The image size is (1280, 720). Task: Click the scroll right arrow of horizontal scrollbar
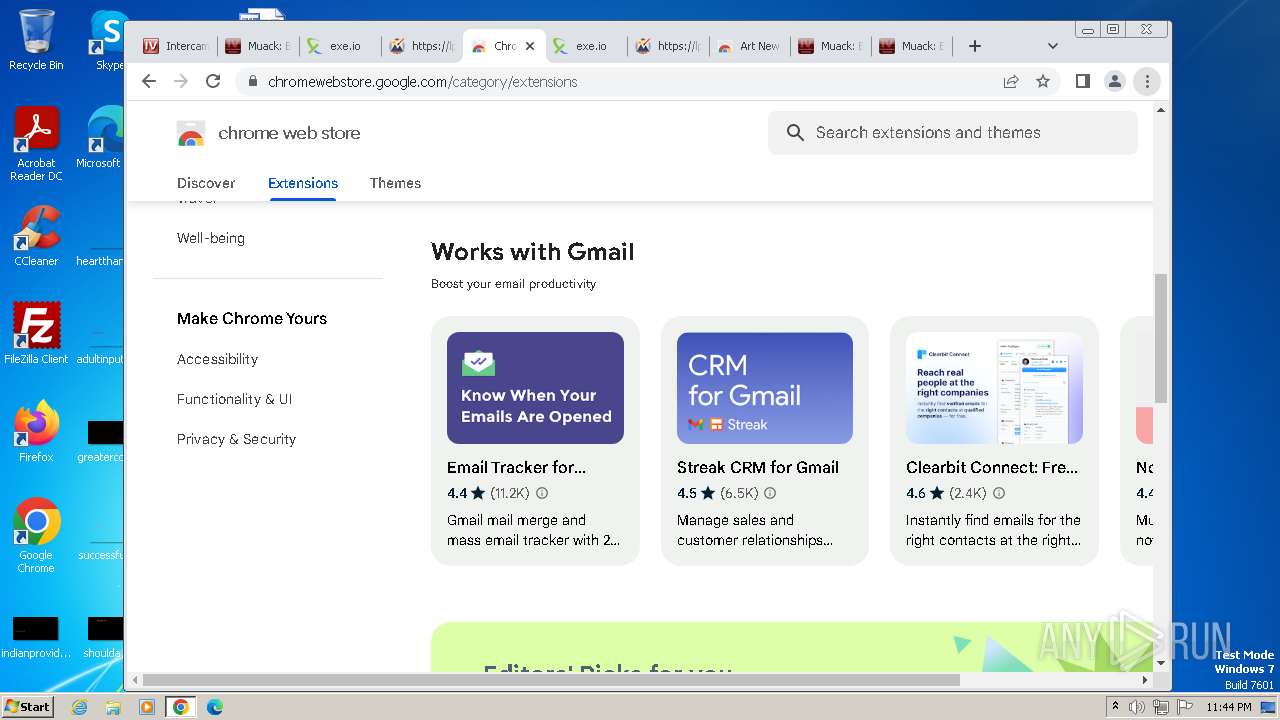click(x=1145, y=680)
